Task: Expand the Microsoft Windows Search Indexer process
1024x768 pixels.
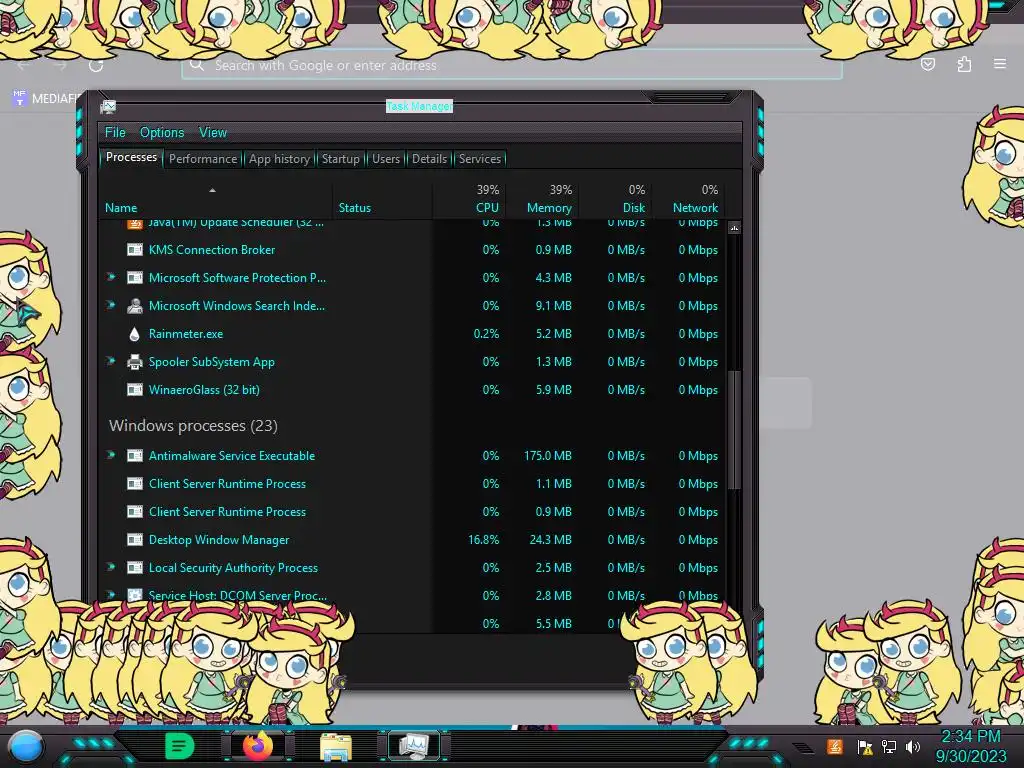Action: (x=111, y=305)
